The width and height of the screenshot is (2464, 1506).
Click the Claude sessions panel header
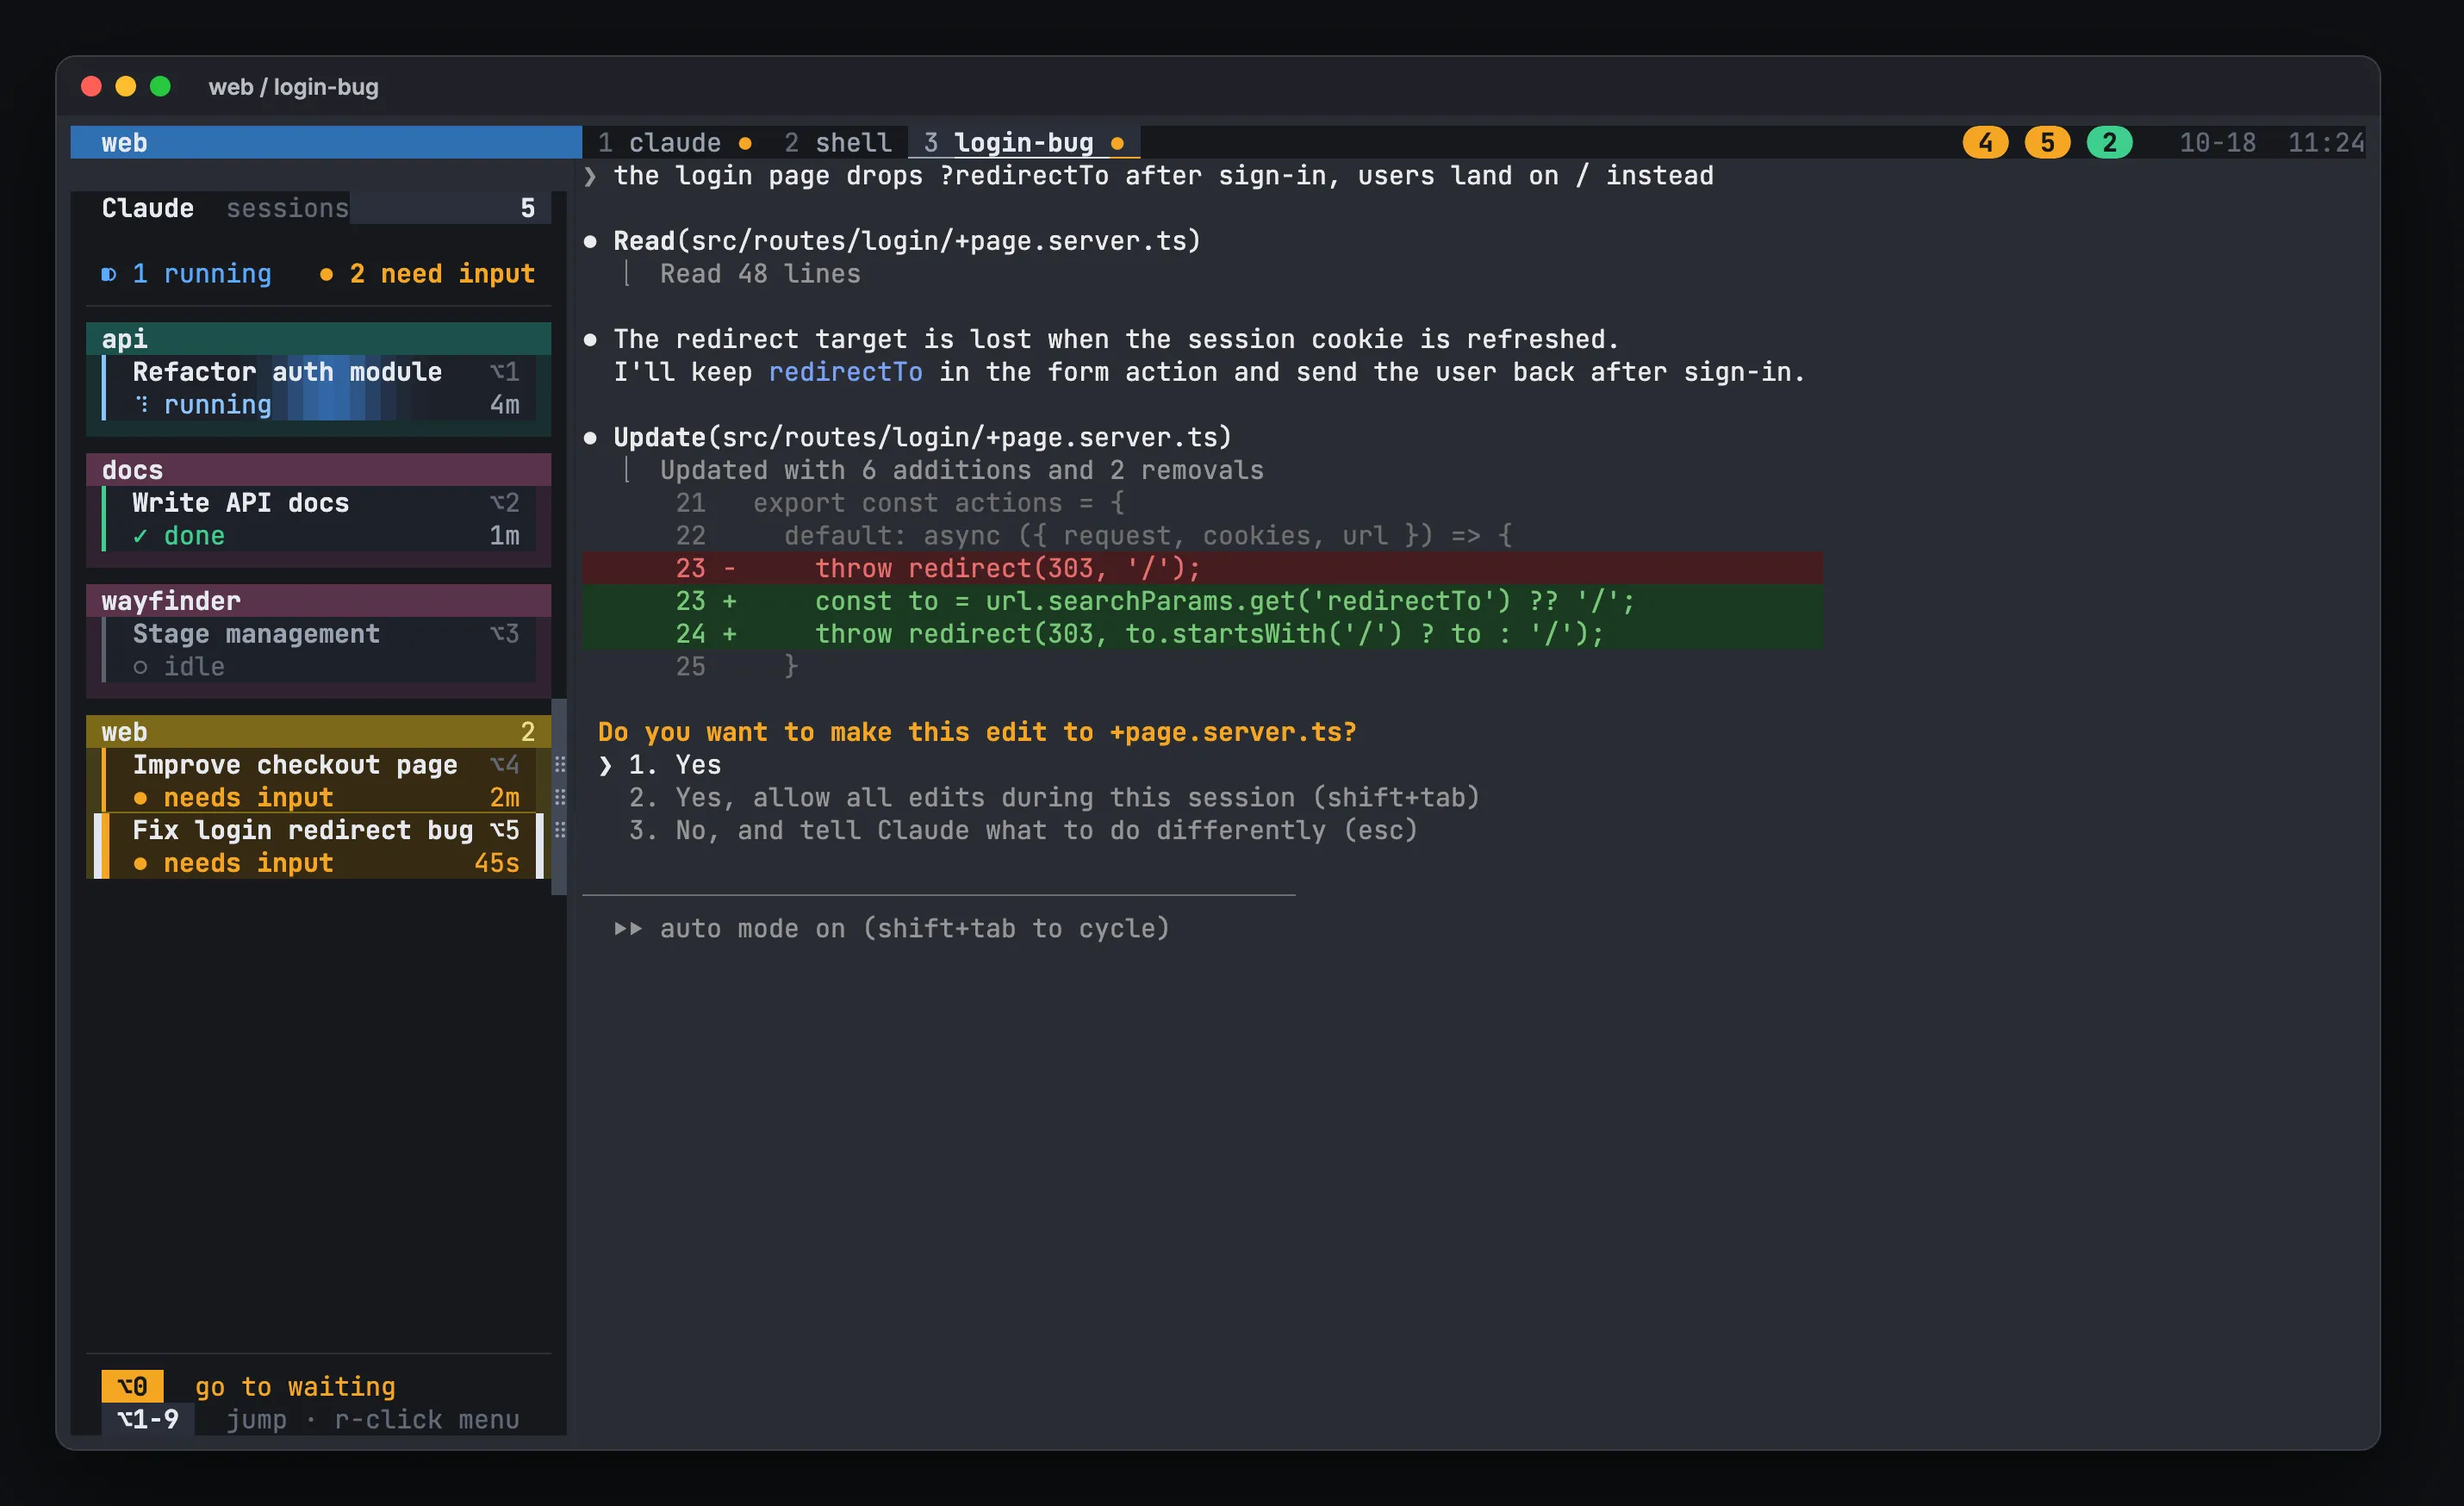point(318,208)
